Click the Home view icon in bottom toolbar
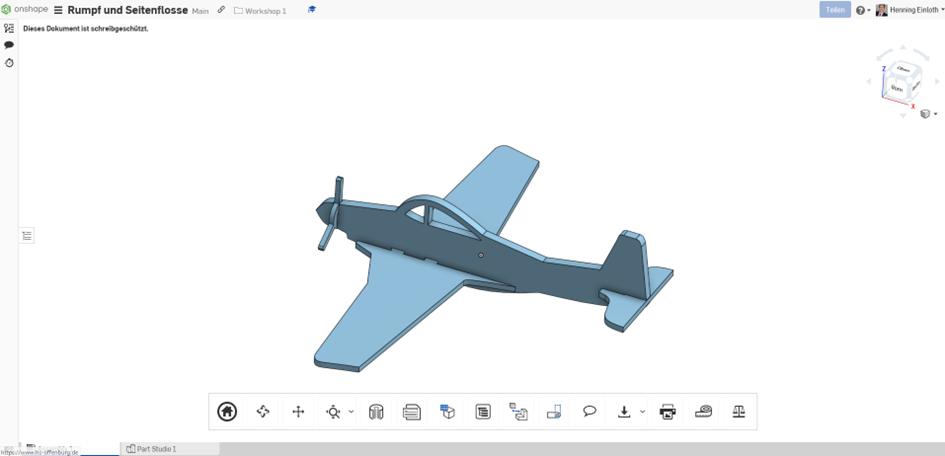Viewport: 945px width, 456px height. tap(227, 411)
